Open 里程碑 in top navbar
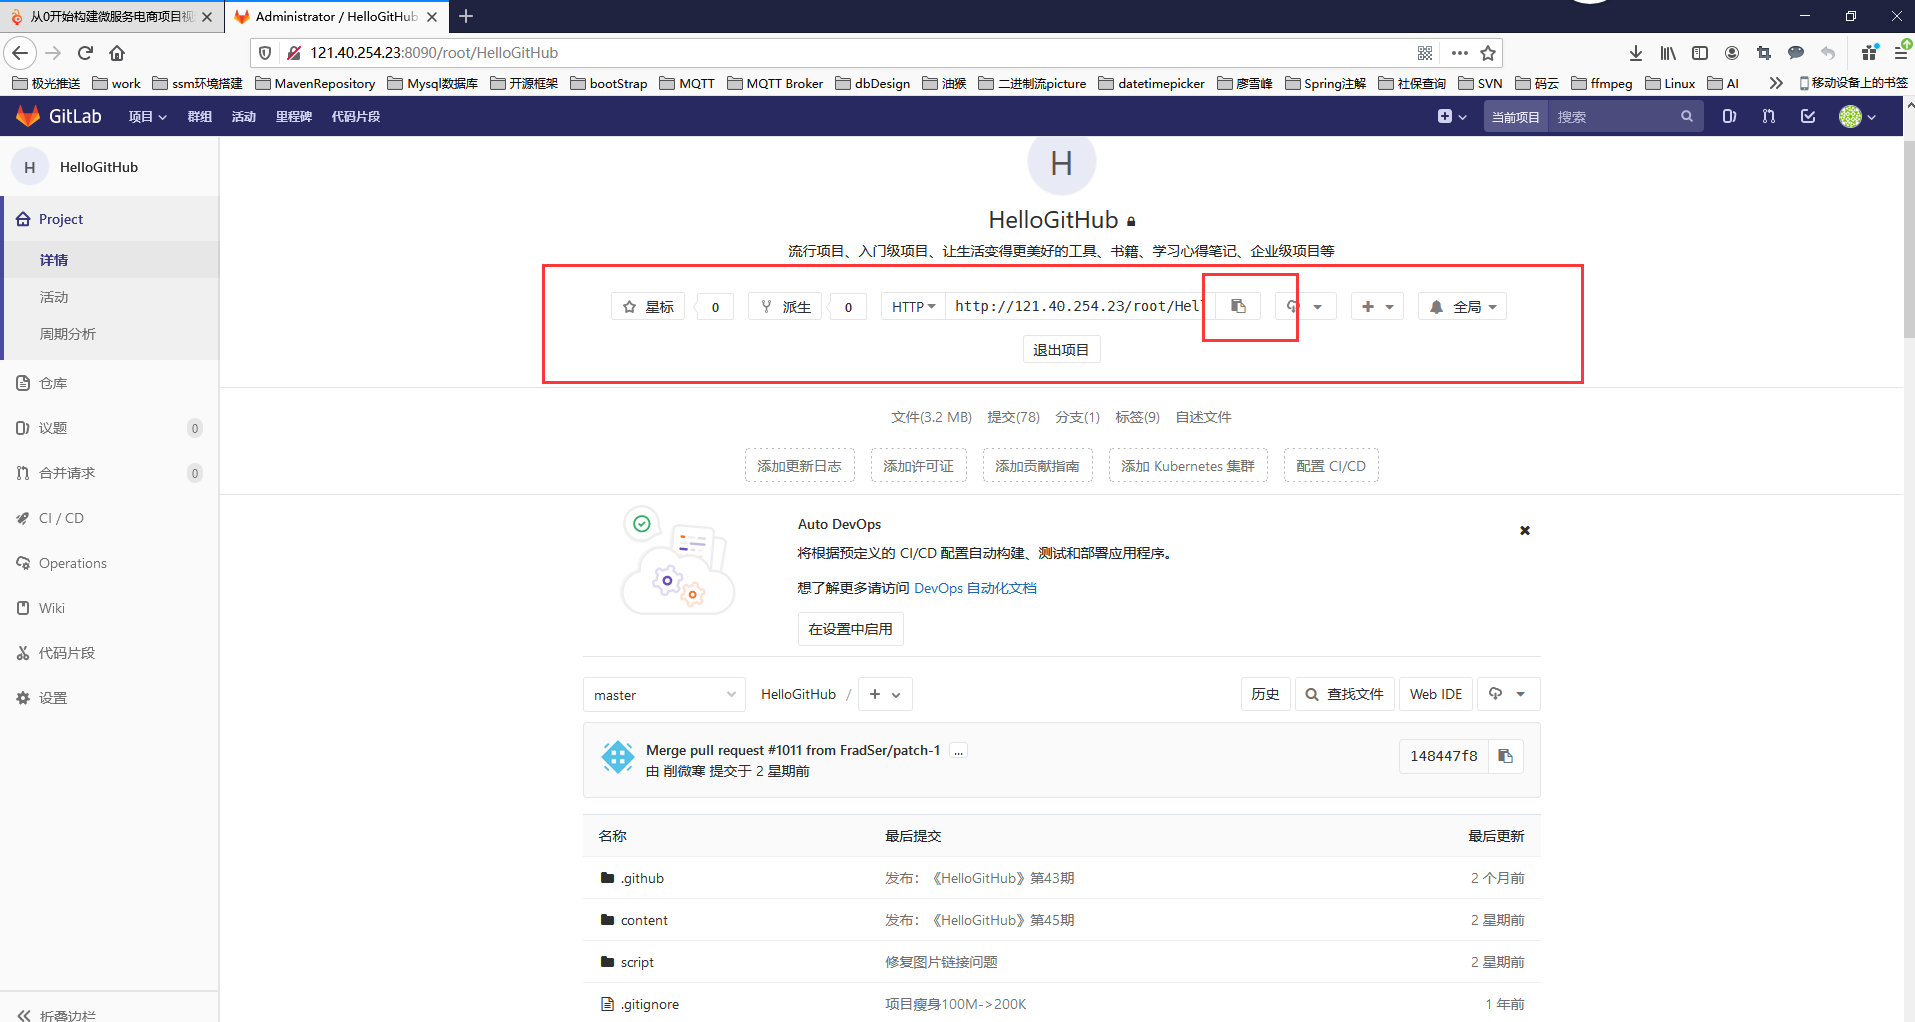 (x=294, y=116)
